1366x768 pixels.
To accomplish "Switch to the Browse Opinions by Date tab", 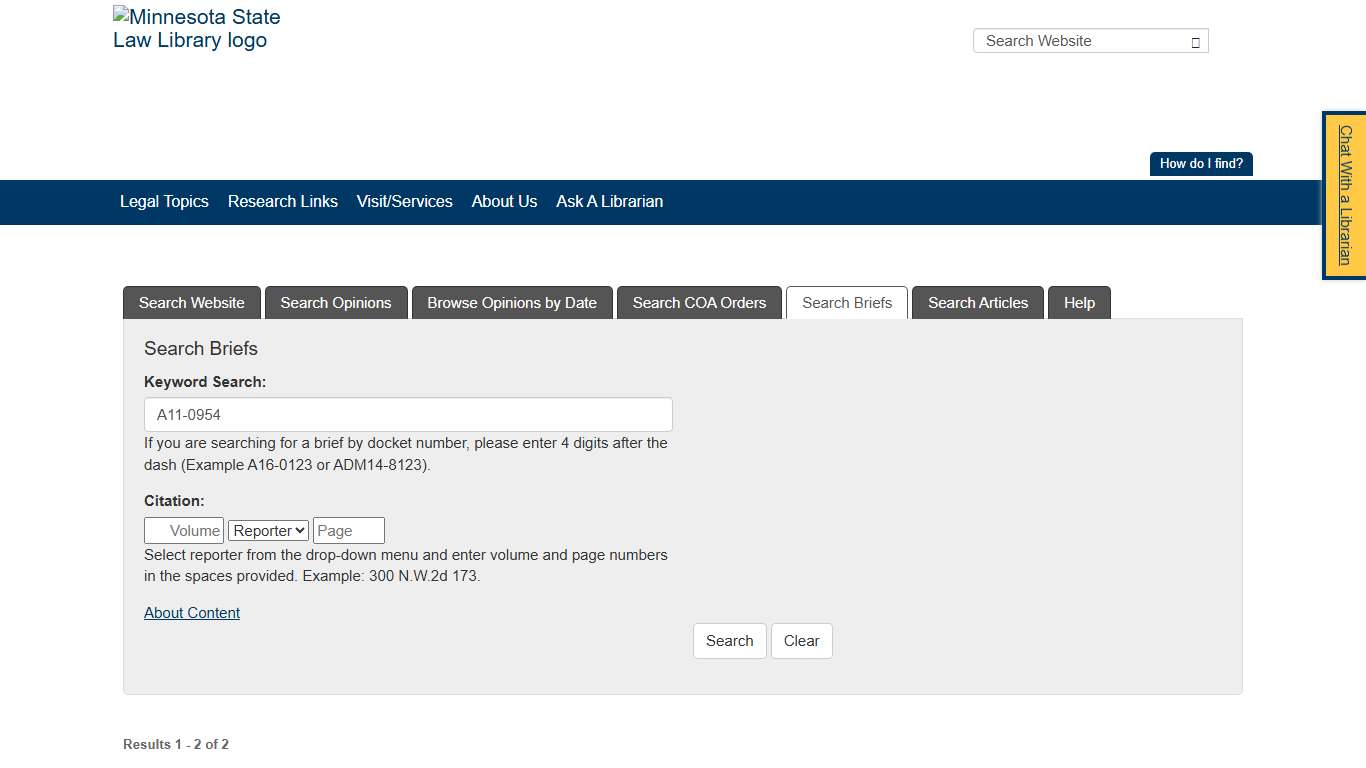I will pos(512,303).
